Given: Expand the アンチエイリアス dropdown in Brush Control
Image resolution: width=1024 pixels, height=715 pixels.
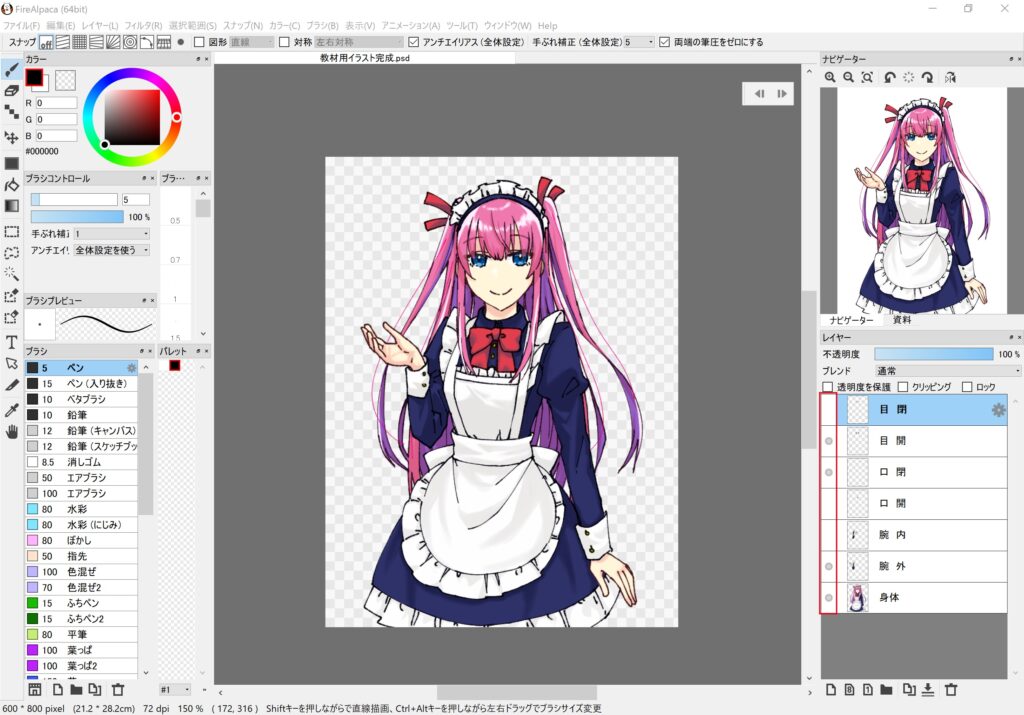Looking at the screenshot, I should click(x=112, y=249).
